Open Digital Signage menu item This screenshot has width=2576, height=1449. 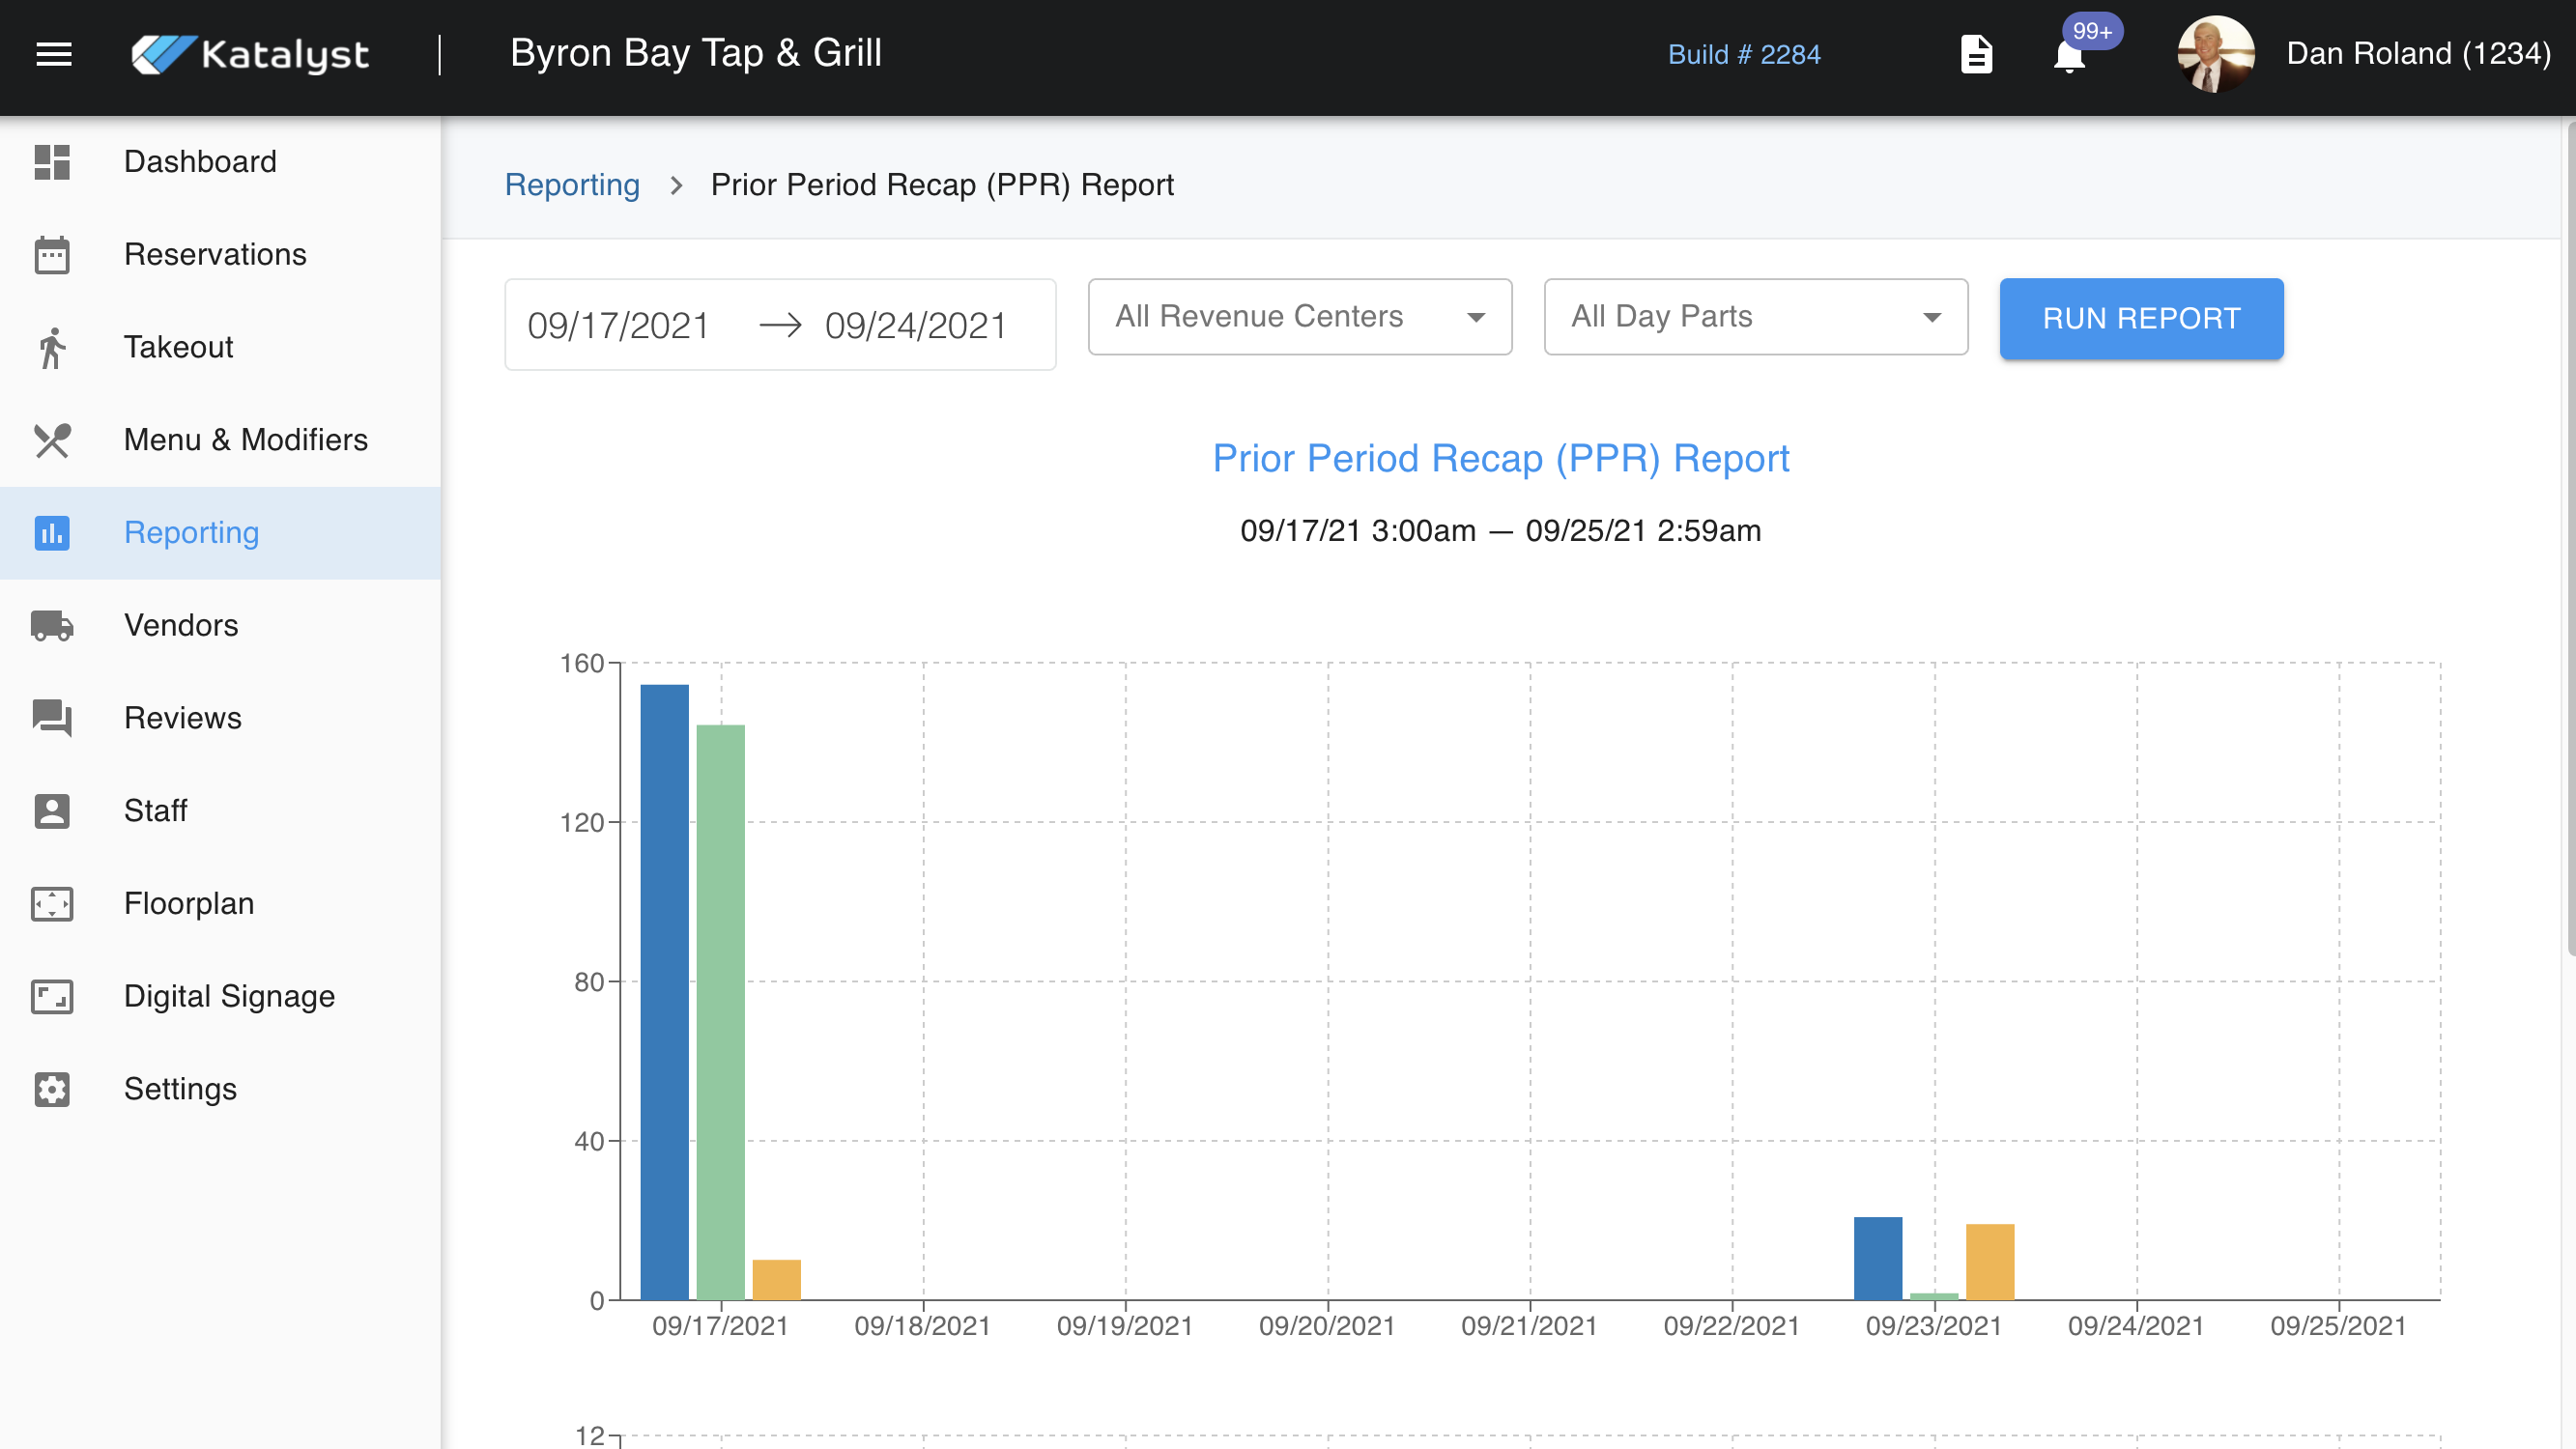coord(229,996)
